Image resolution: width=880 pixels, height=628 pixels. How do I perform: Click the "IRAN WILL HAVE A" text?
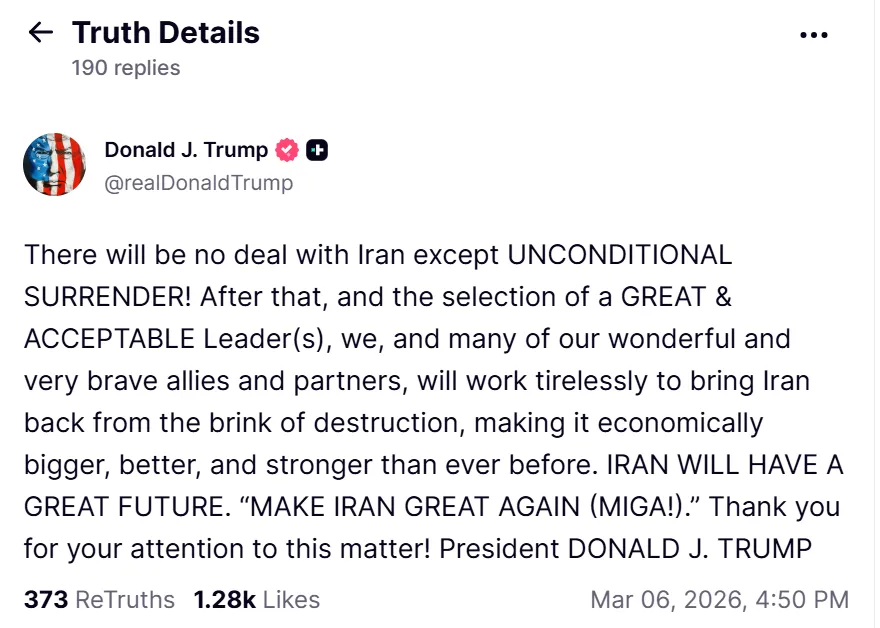click(x=744, y=465)
